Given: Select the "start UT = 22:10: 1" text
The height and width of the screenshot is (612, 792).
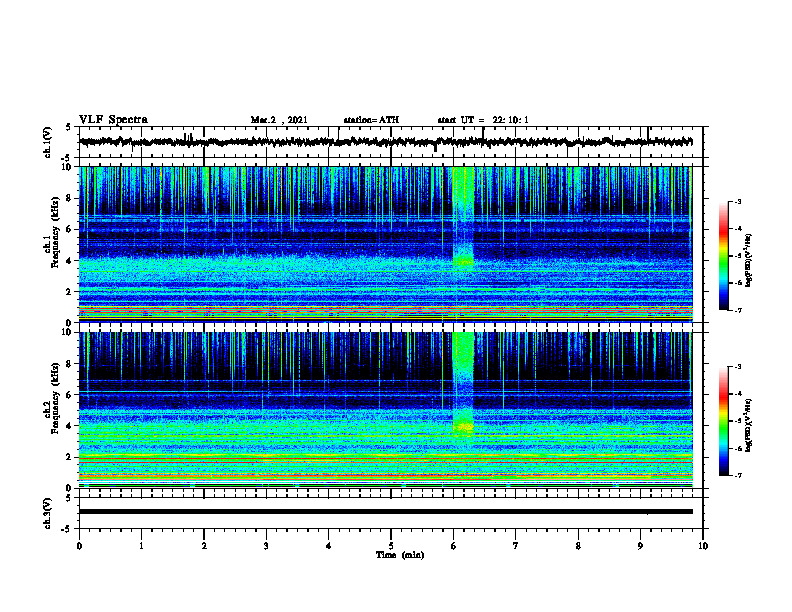Looking at the screenshot, I should 483,120.
